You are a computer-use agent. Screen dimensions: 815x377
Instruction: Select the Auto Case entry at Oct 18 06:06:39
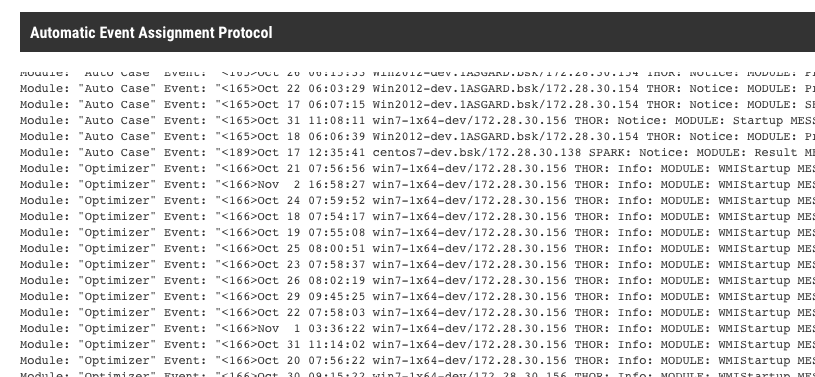click(x=417, y=137)
